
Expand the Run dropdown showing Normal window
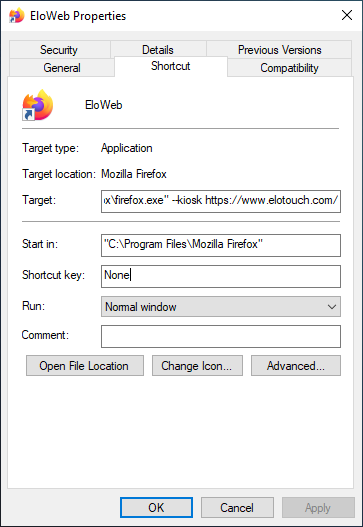click(221, 307)
